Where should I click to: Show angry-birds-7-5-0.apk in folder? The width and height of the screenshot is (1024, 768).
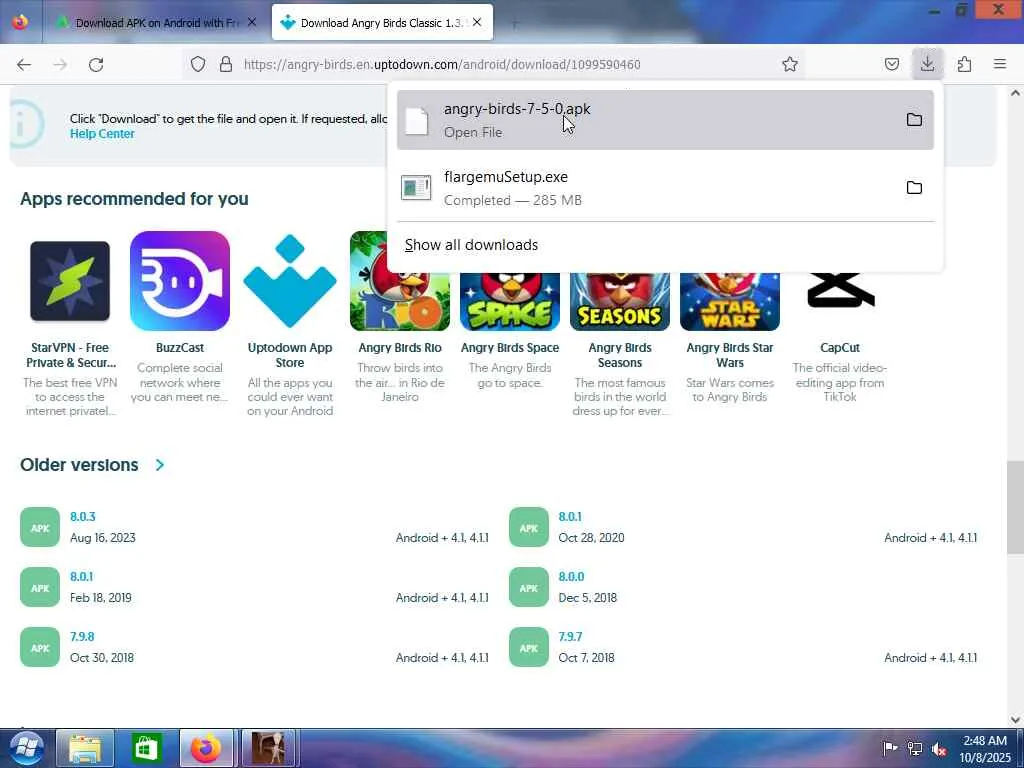click(914, 120)
